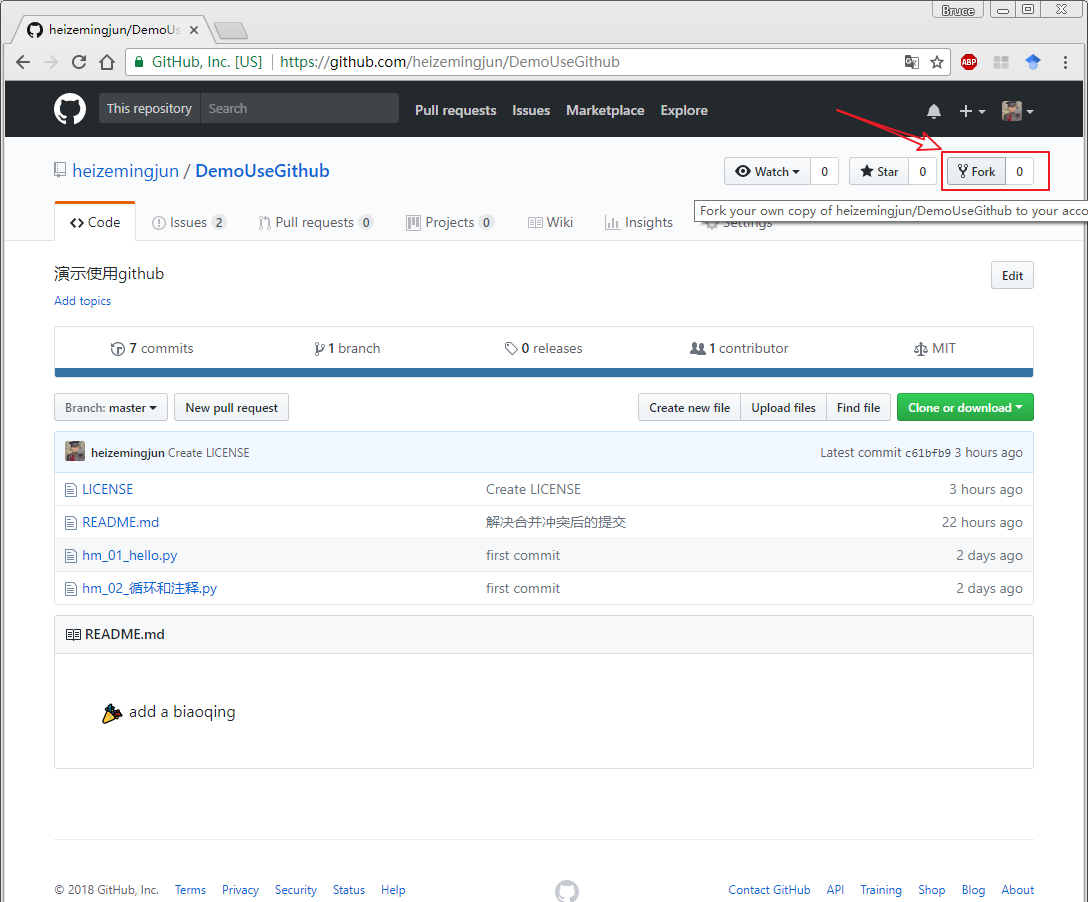The height and width of the screenshot is (902, 1088).
Task: Click the GitHub Octocat logo in header
Action: coord(70,109)
